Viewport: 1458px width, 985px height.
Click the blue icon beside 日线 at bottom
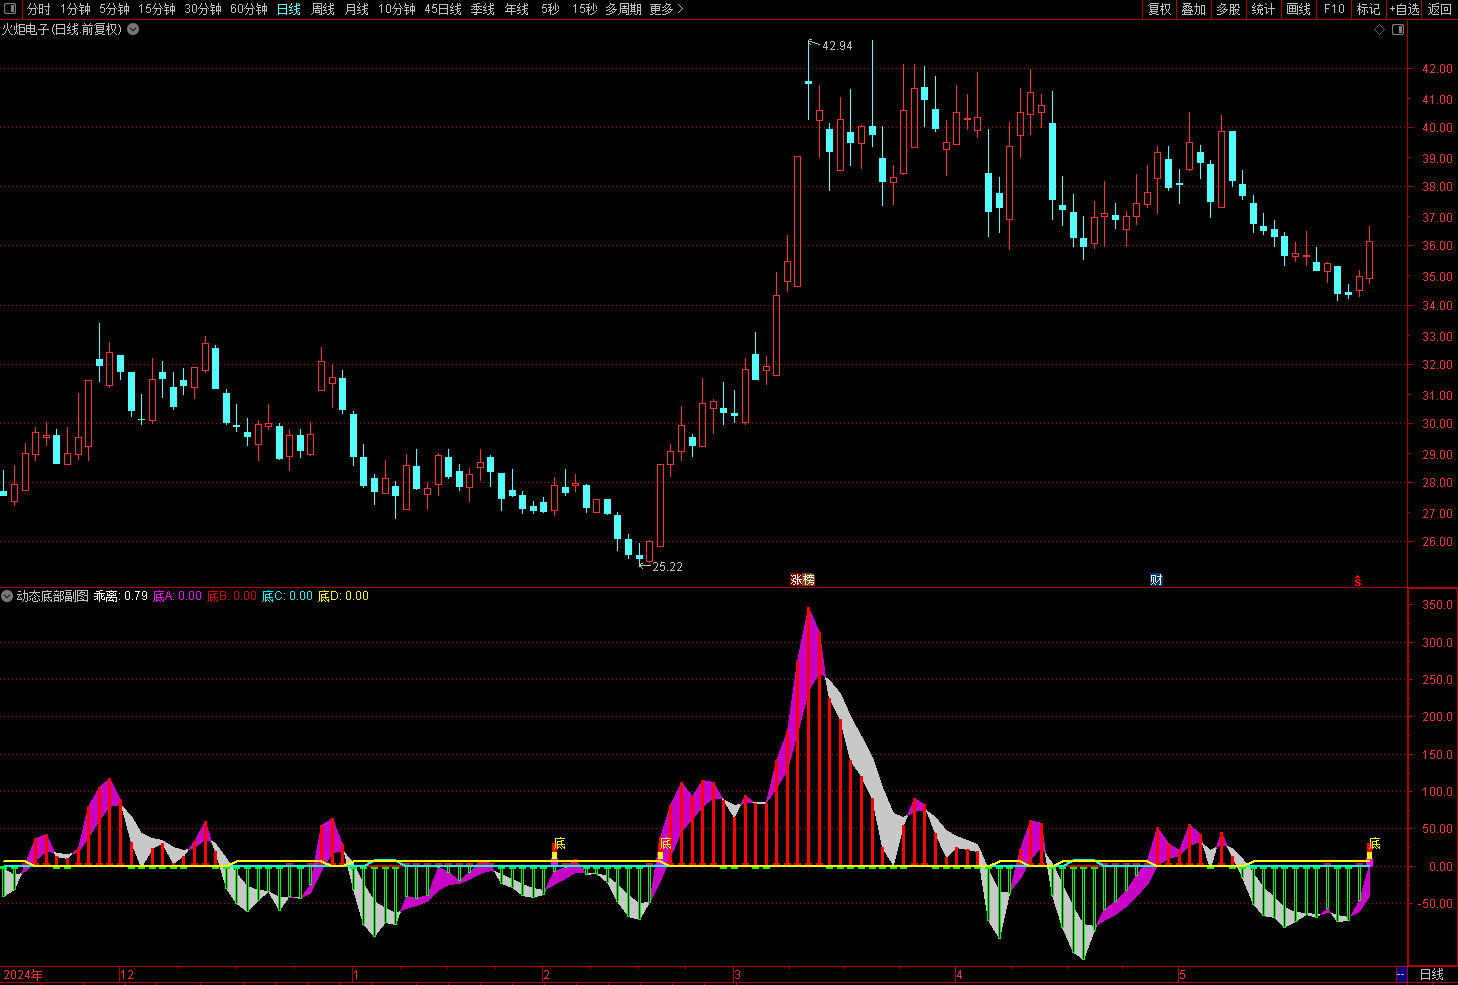pyautogui.click(x=1401, y=974)
